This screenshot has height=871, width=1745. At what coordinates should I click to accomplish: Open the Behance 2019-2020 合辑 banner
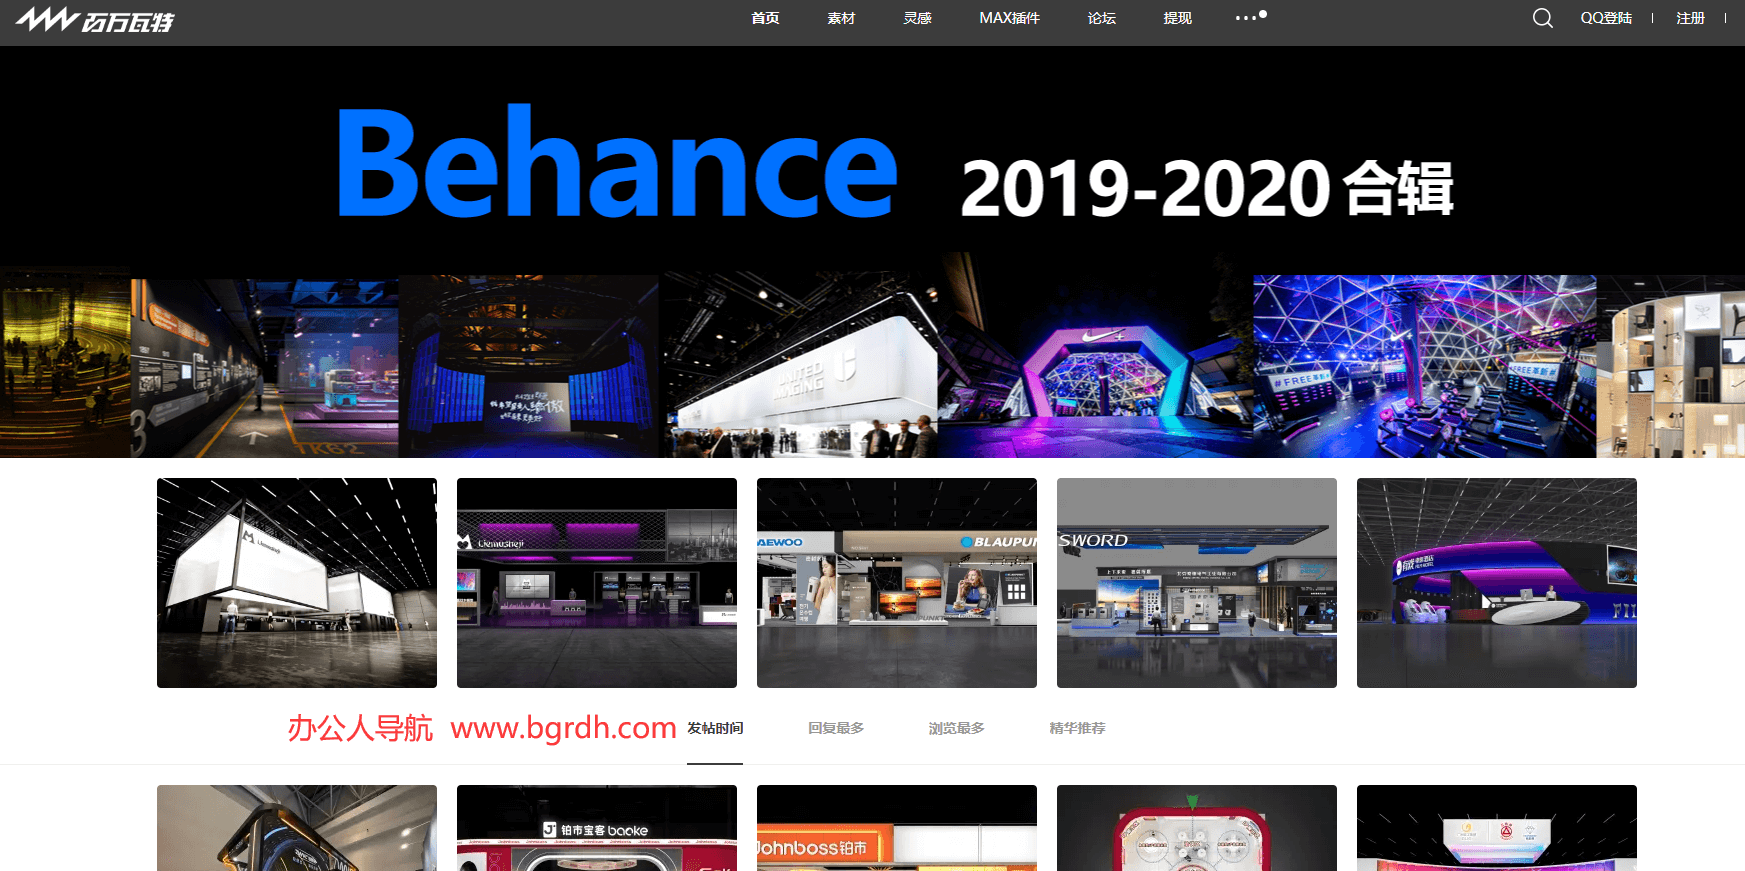(x=872, y=250)
